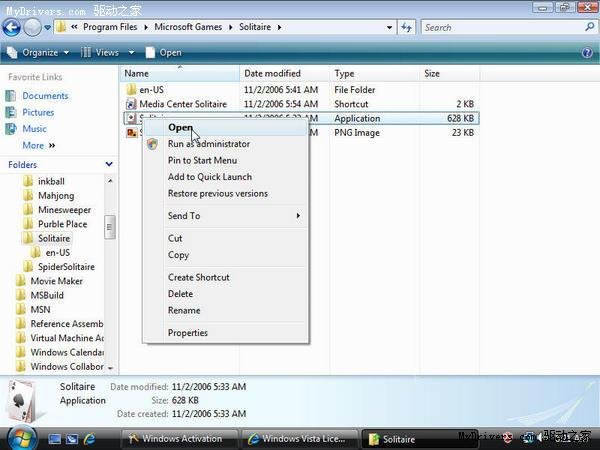Screen dimensions: 600x450
Task: Select the Solitaire application file icon
Action: [131, 118]
